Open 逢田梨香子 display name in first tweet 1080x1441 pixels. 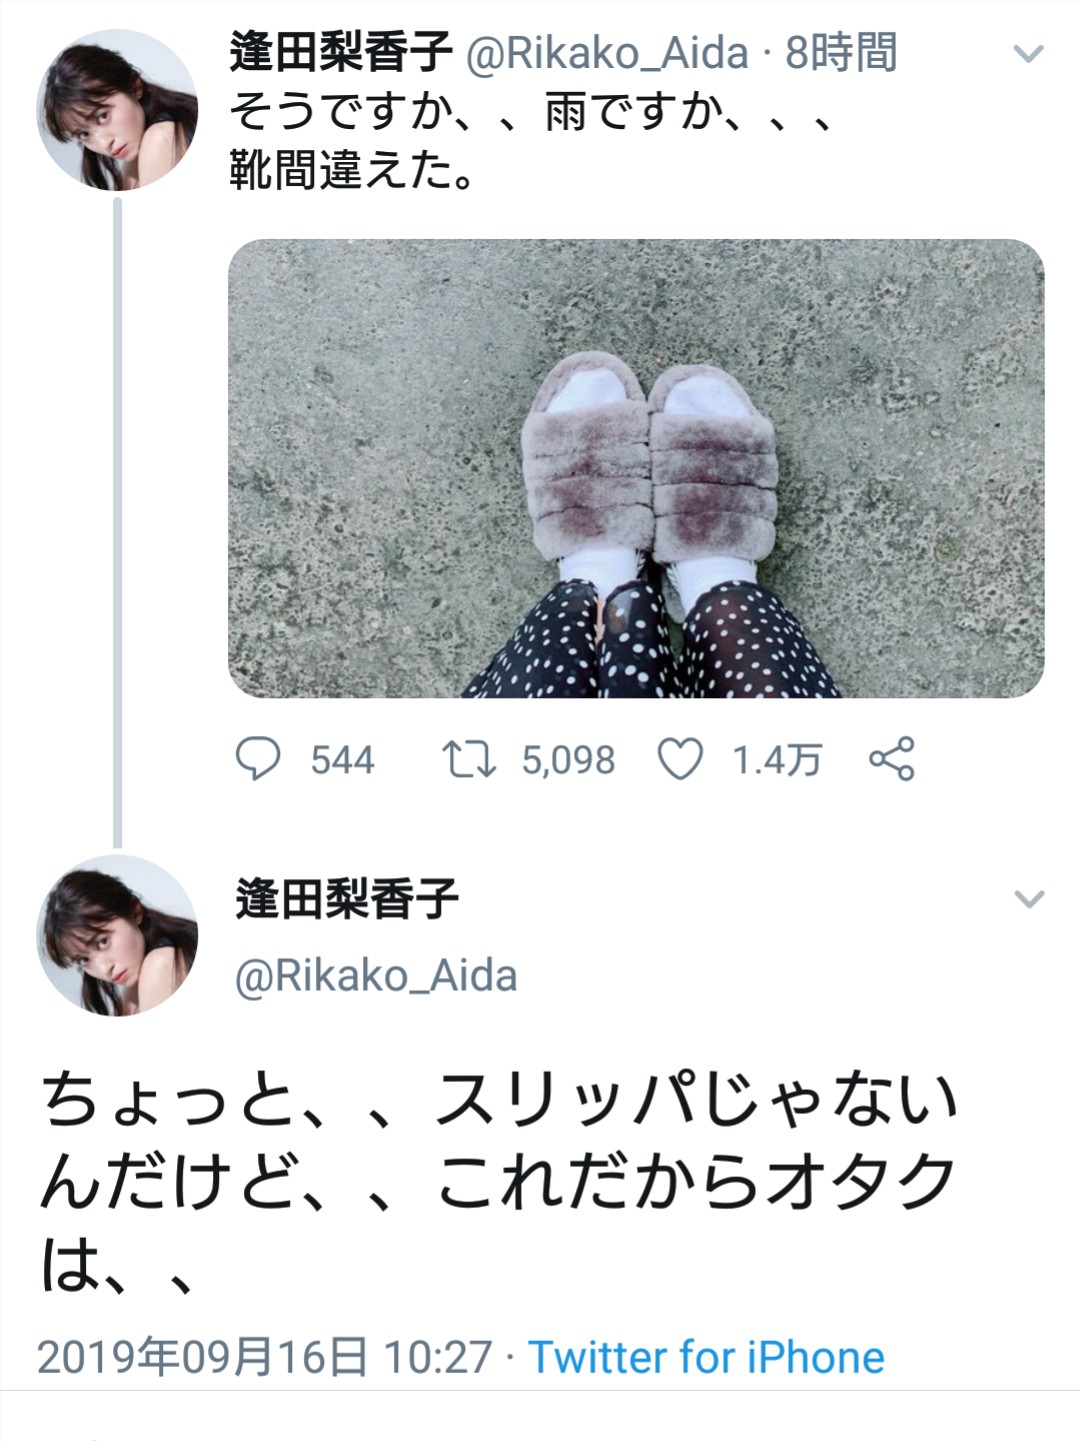[x=341, y=53]
